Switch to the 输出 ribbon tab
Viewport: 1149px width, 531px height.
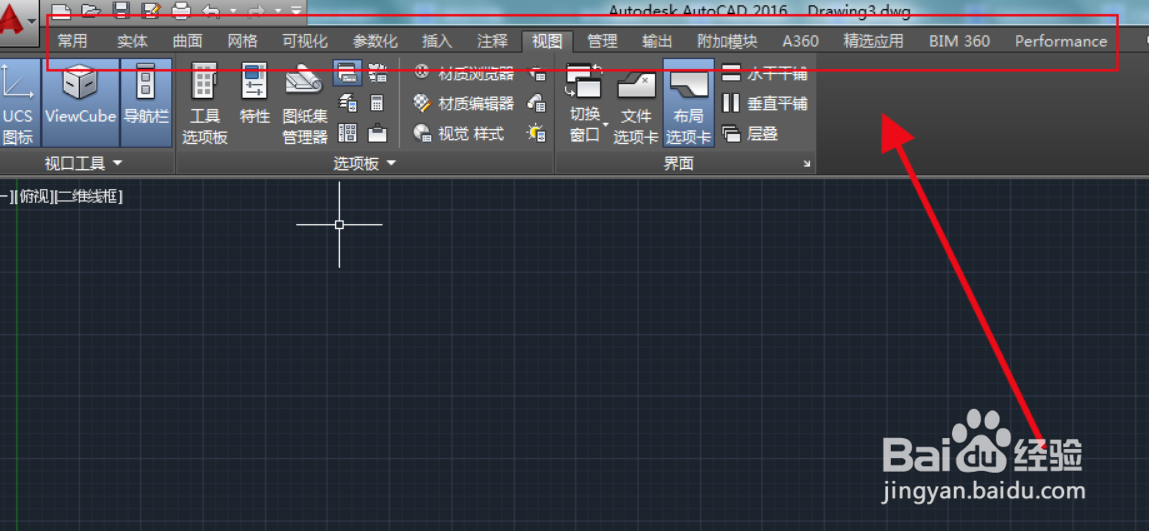(x=657, y=41)
